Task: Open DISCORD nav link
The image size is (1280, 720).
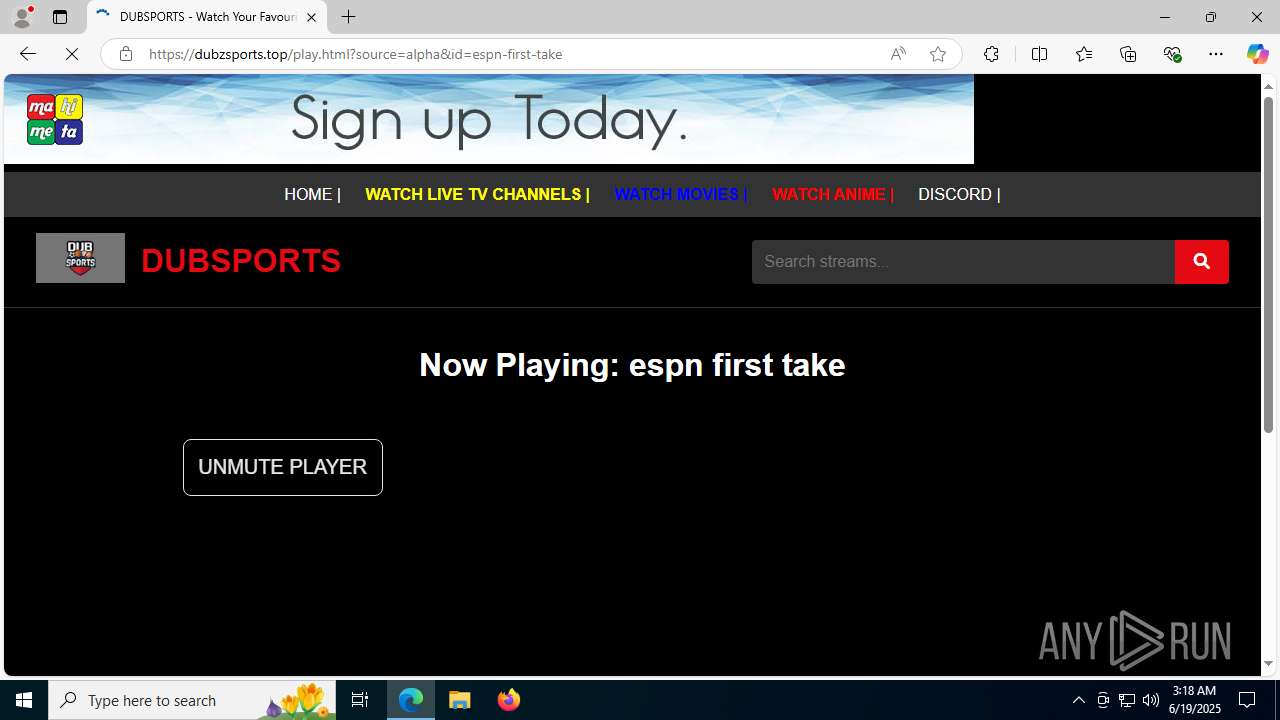Action: click(958, 194)
